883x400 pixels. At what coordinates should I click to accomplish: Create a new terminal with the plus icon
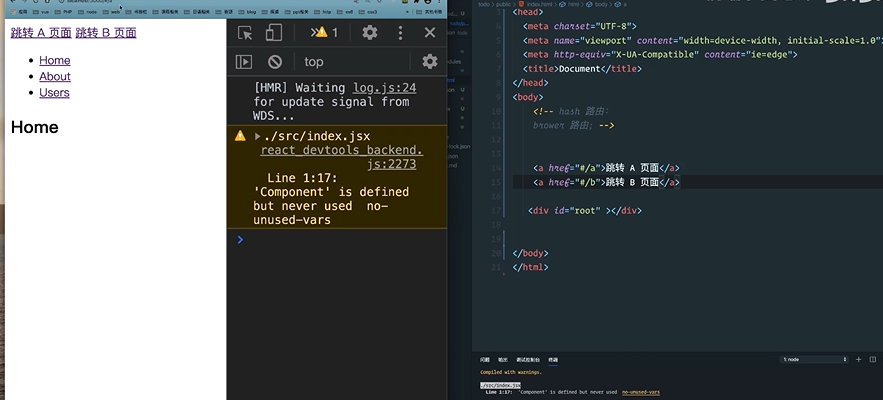click(858, 359)
